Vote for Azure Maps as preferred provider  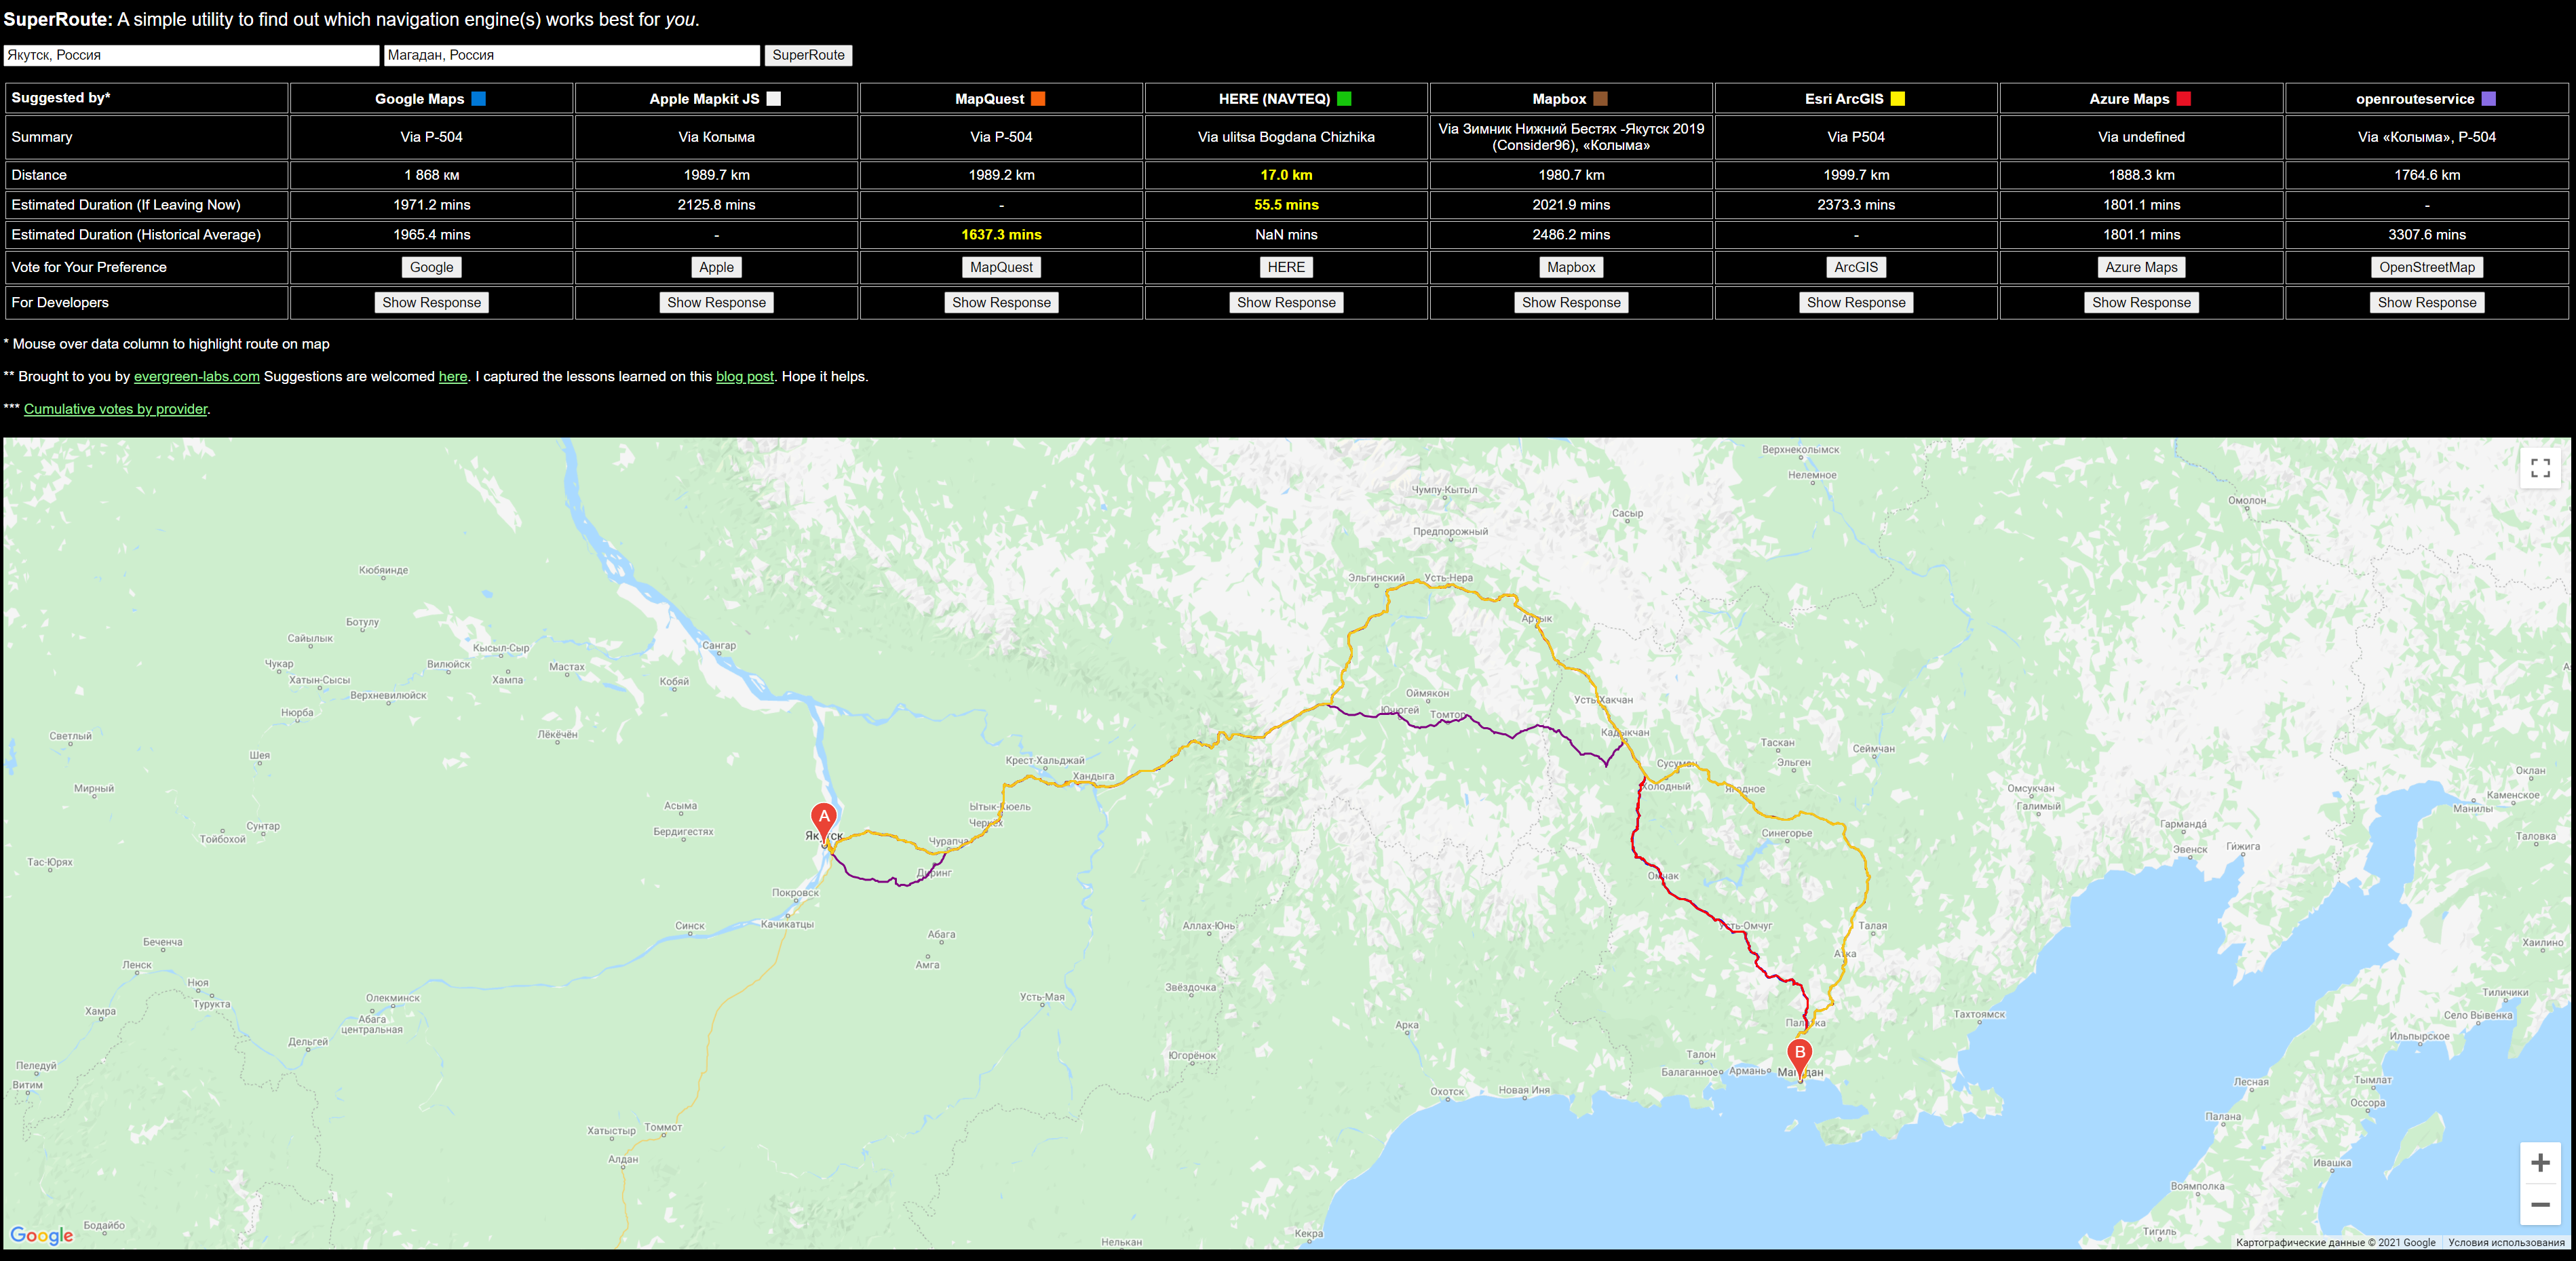(x=2141, y=267)
